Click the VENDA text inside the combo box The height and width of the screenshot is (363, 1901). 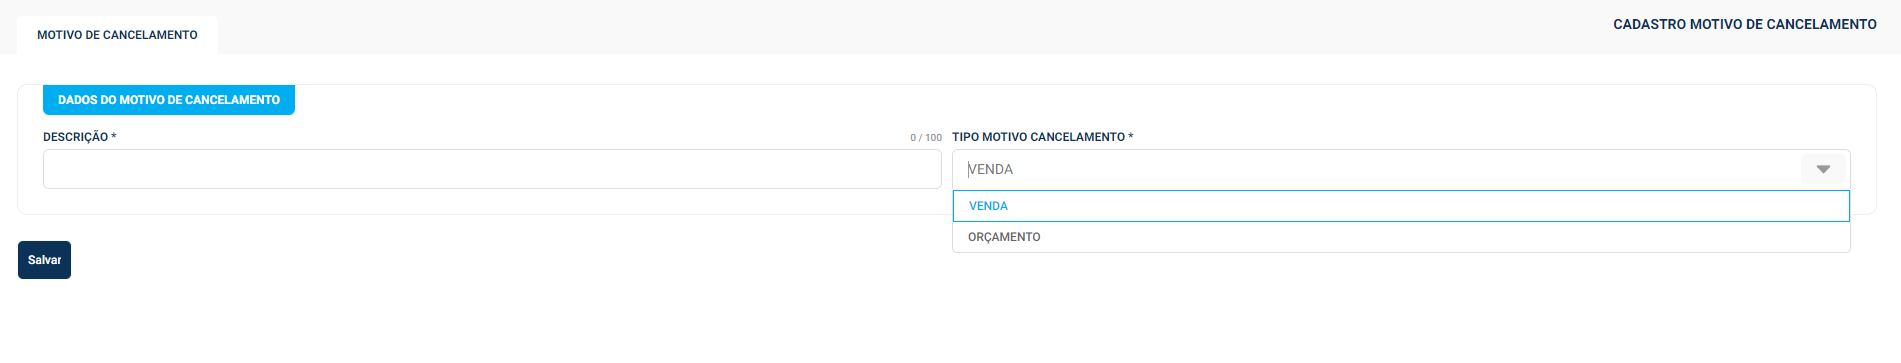991,169
